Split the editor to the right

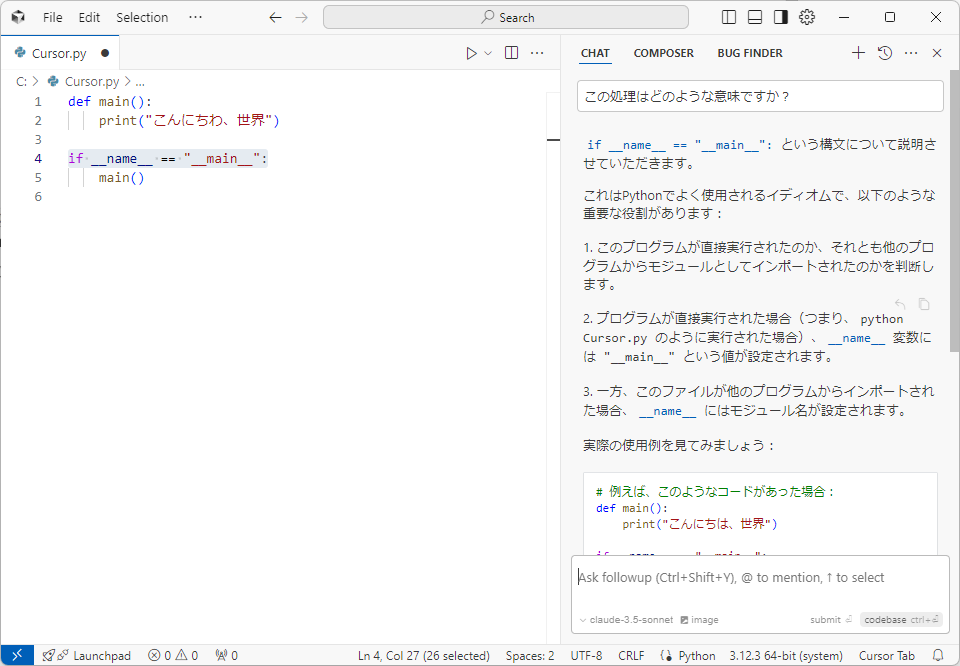click(511, 53)
